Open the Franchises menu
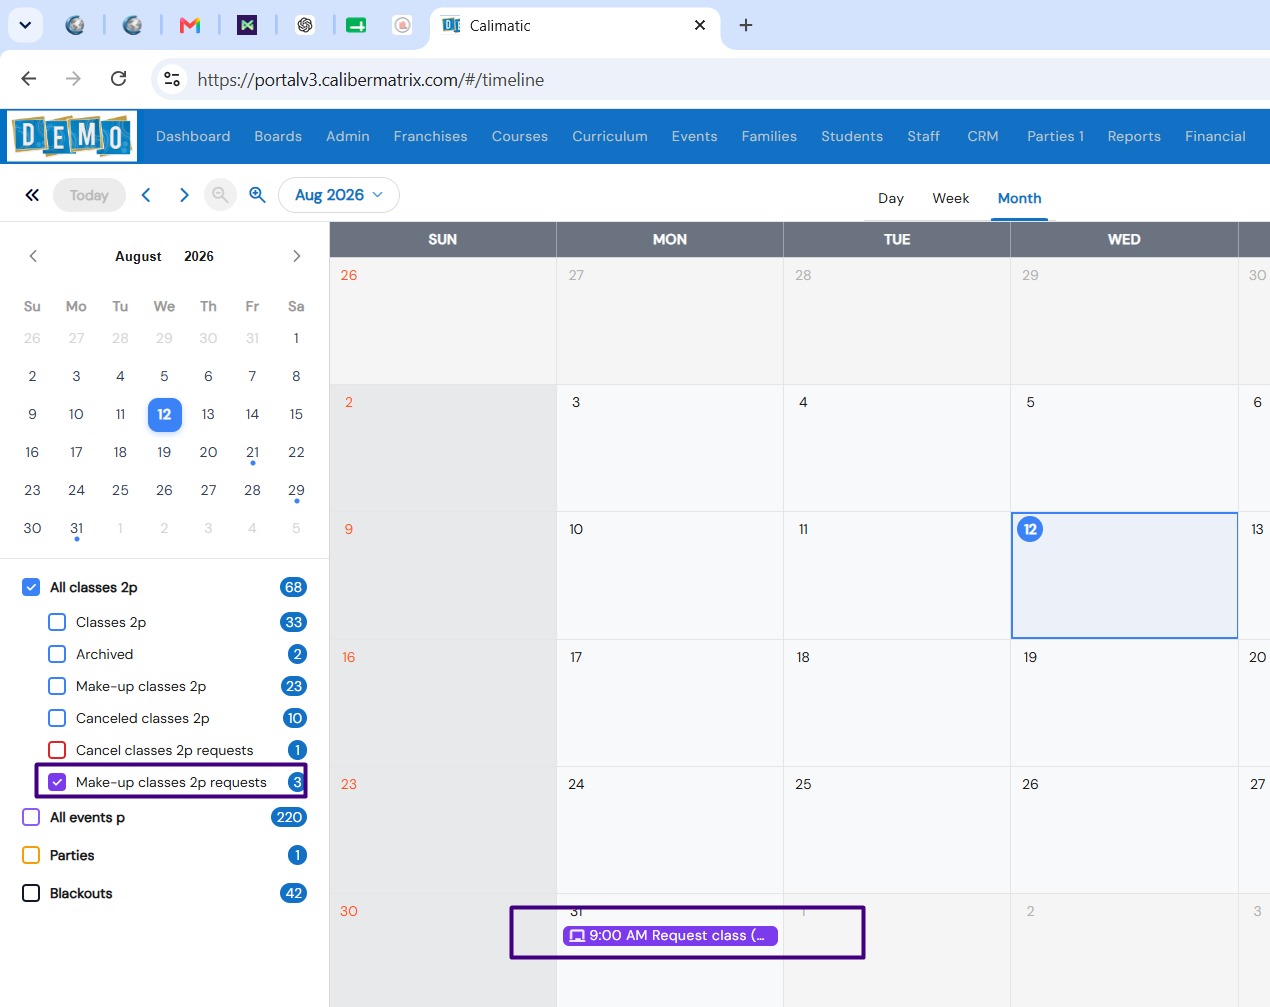The width and height of the screenshot is (1270, 1007). pyautogui.click(x=430, y=136)
